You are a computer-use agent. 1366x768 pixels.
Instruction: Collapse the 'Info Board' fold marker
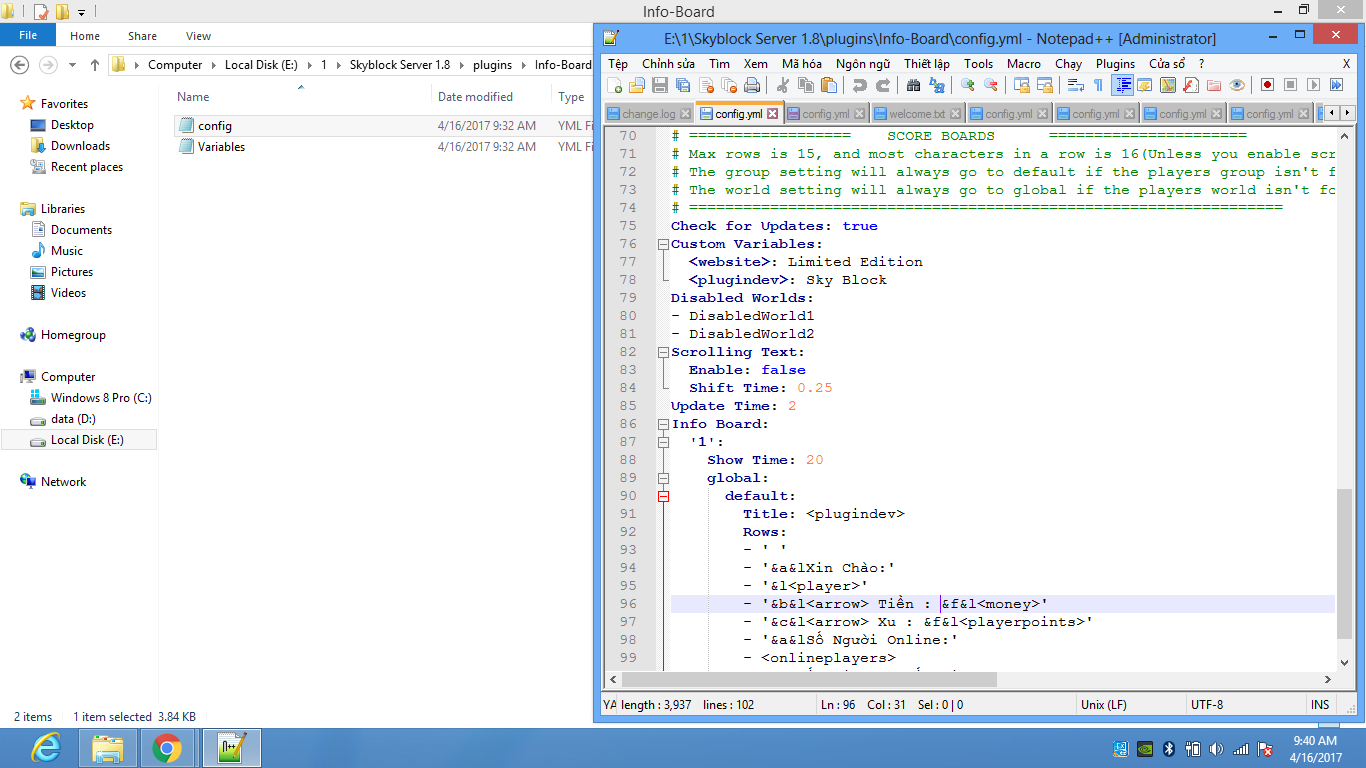(x=662, y=424)
